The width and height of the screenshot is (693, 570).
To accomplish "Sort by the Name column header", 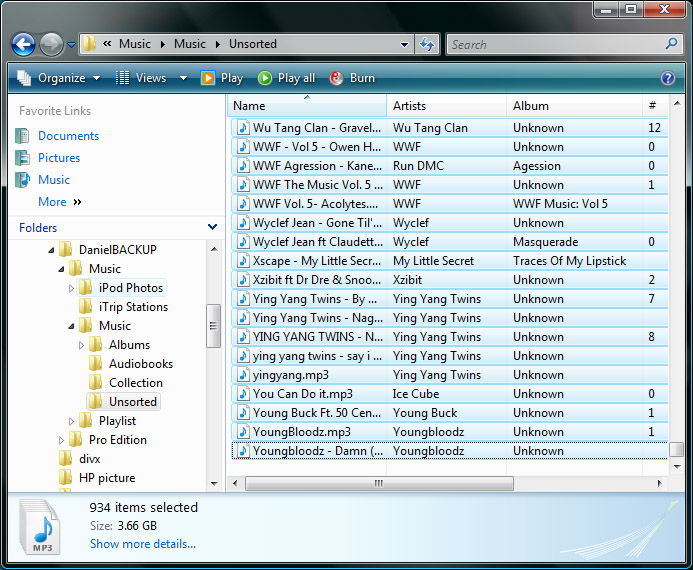I will tap(307, 106).
